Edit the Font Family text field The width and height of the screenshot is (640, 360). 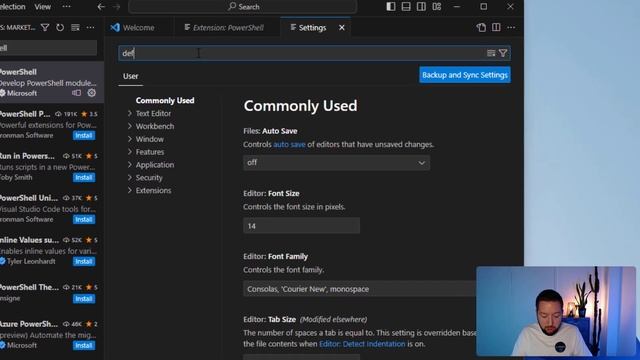tap(359, 289)
